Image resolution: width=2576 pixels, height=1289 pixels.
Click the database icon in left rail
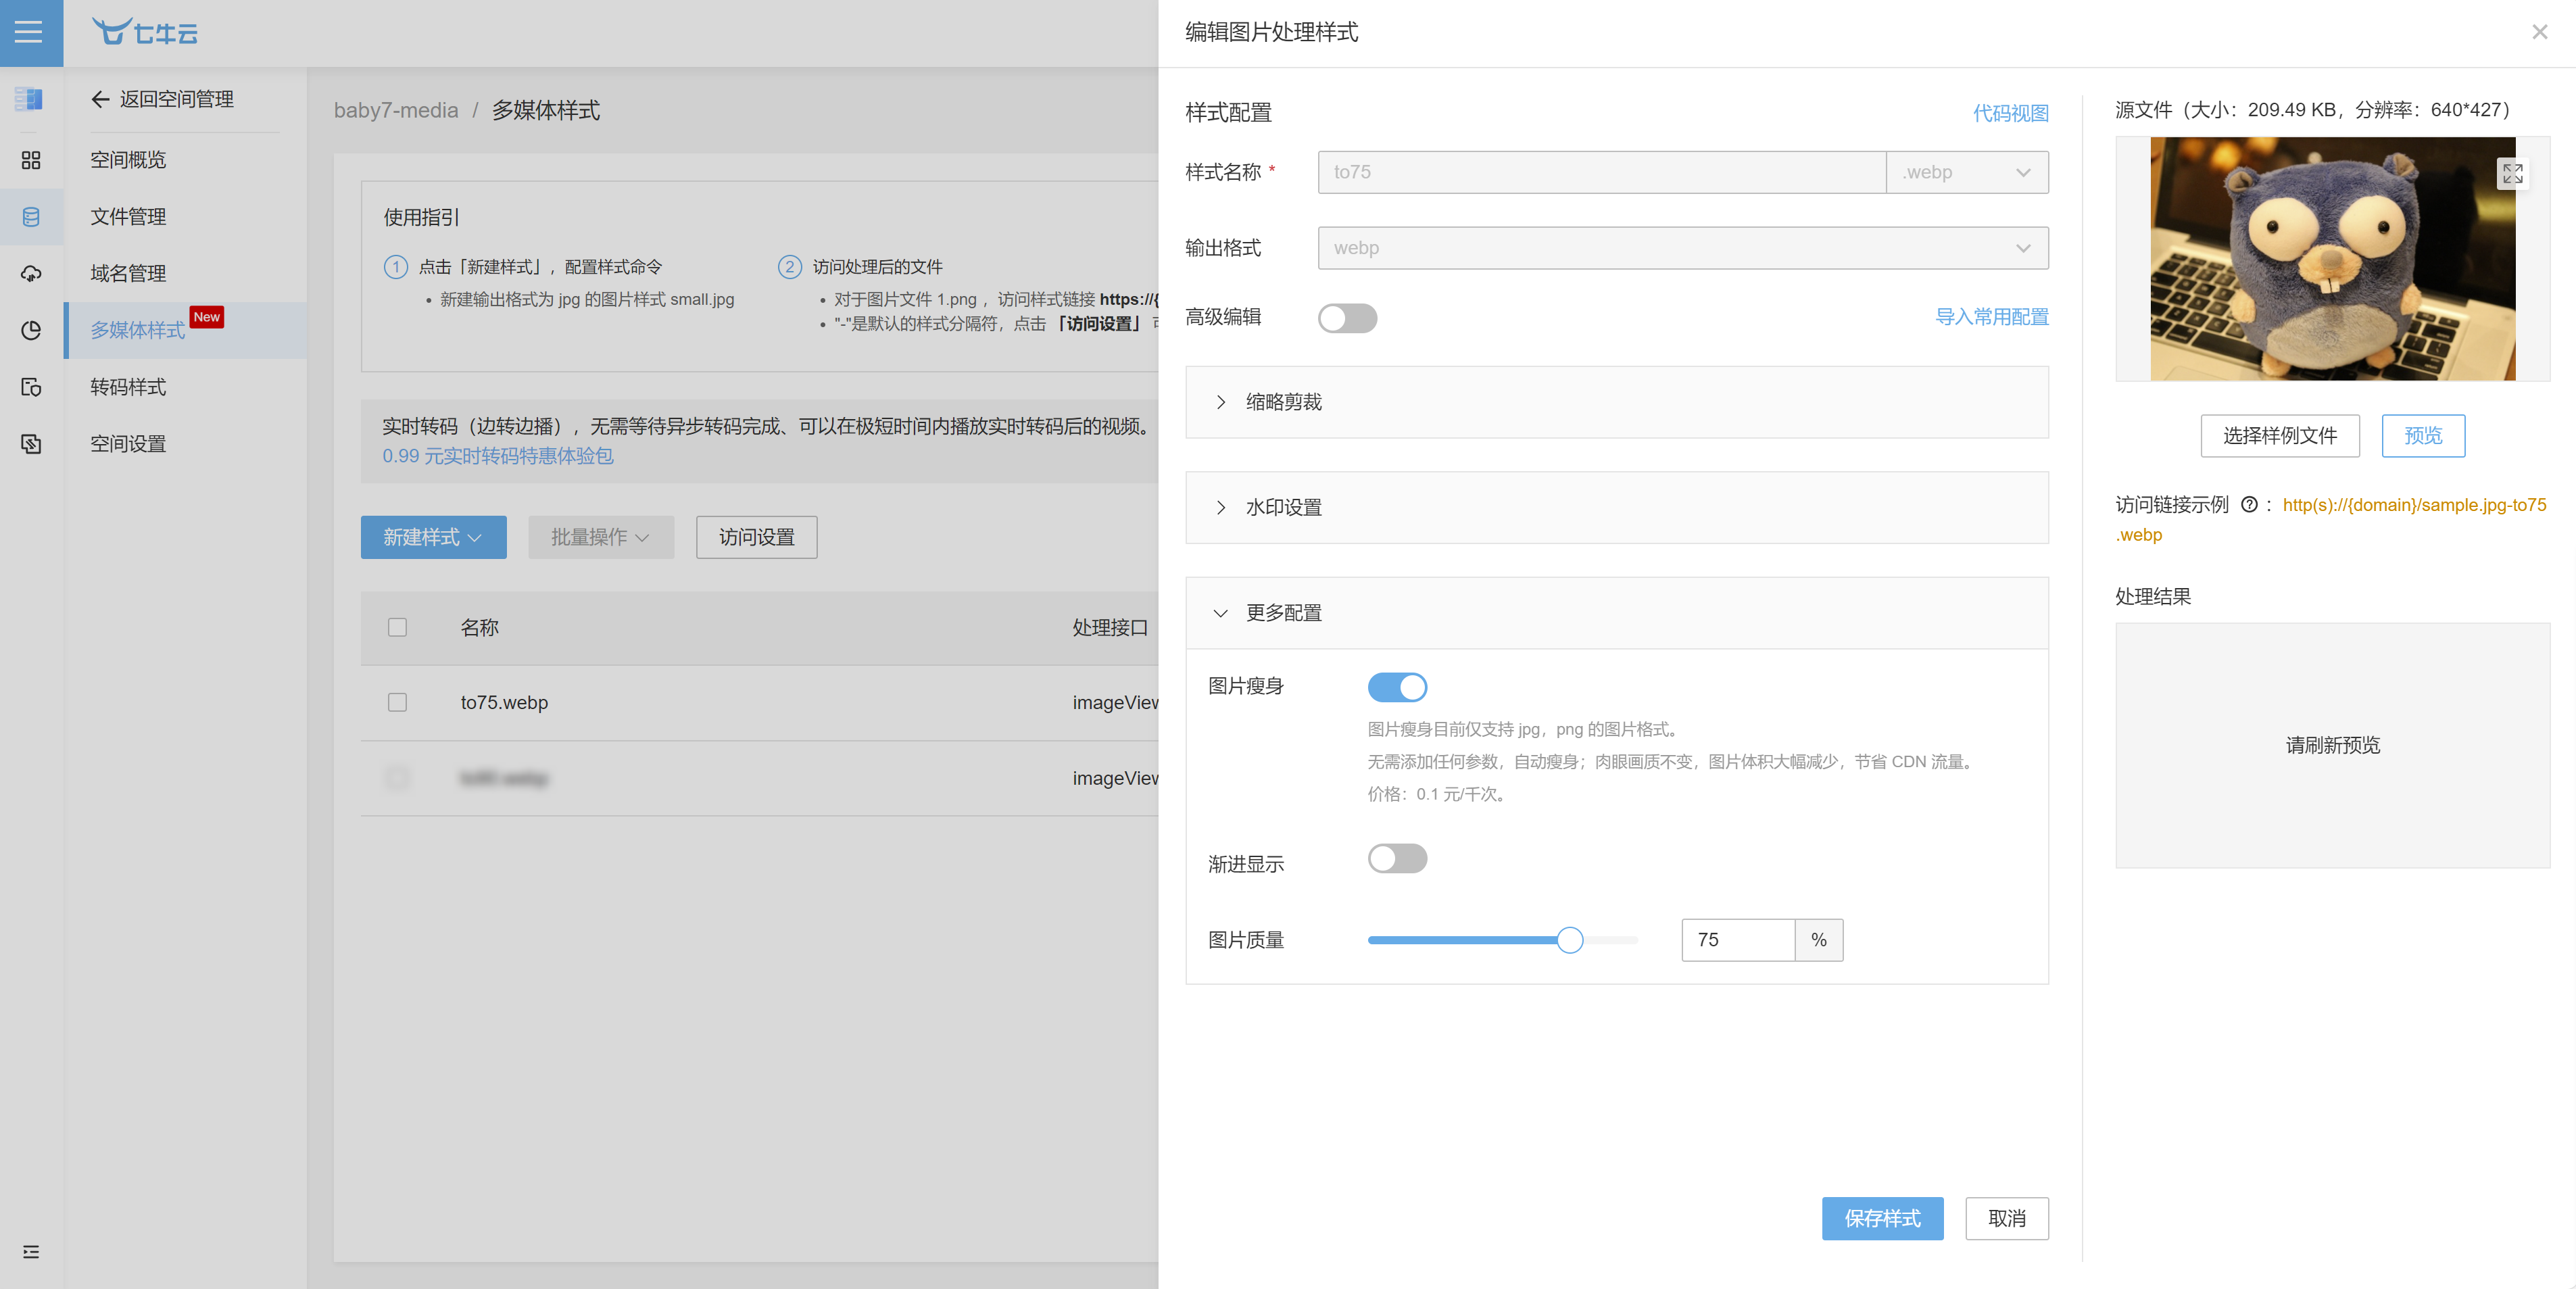(x=31, y=217)
